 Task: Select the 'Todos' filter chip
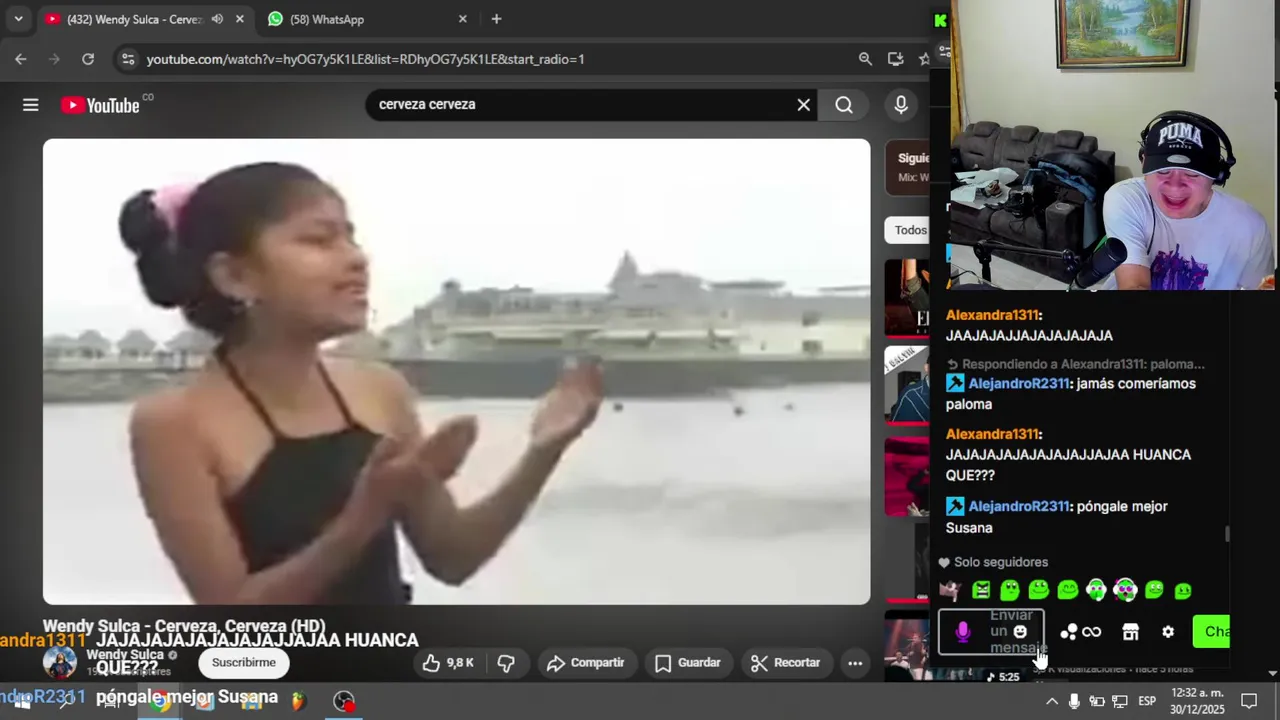tap(909, 230)
